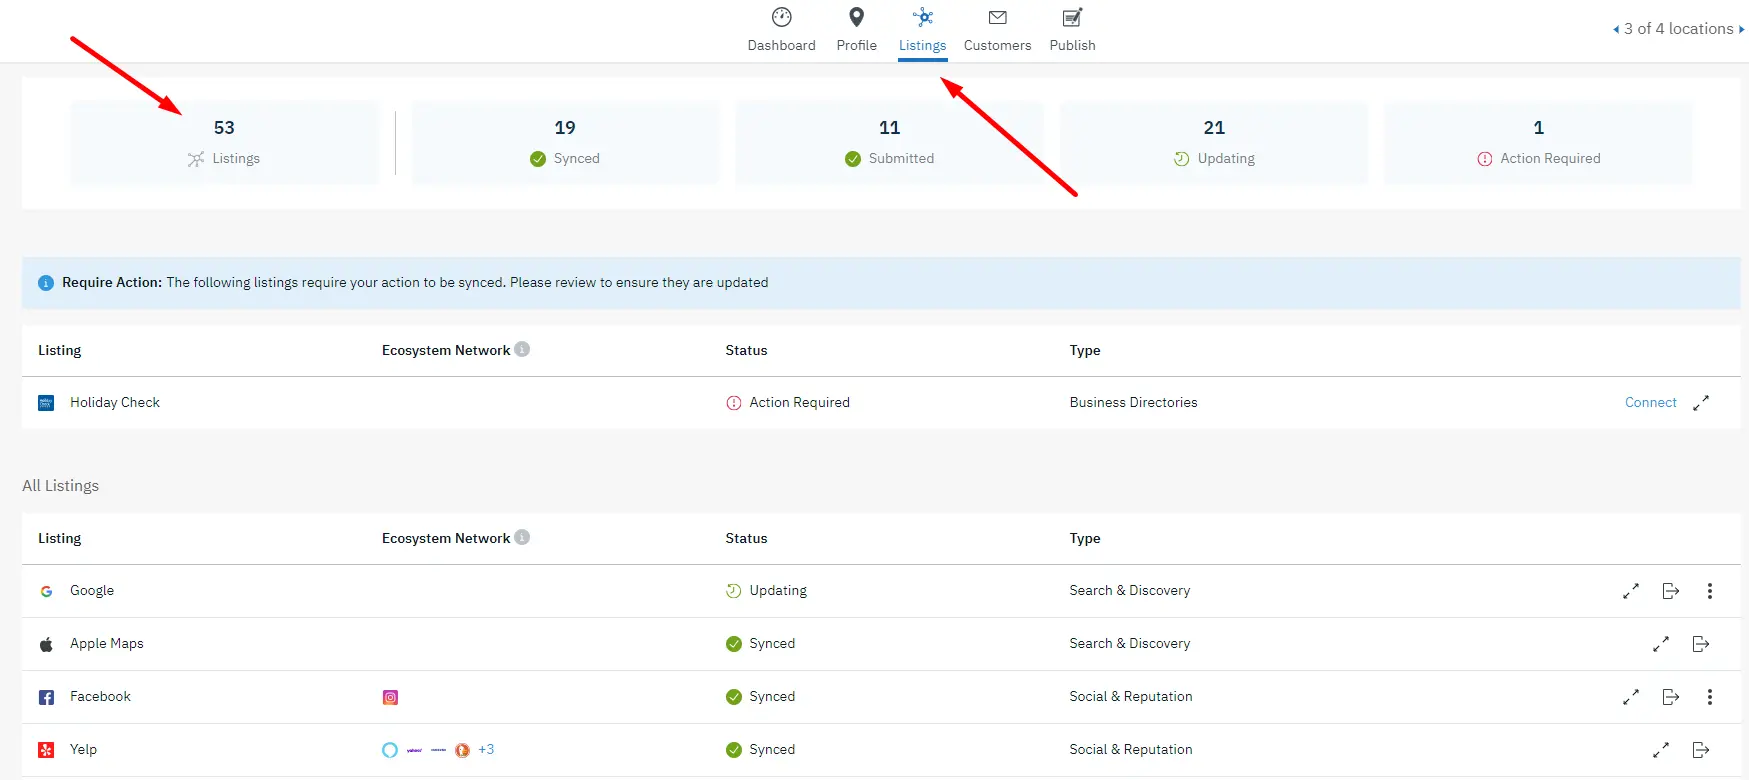
Task: Click the Alexa ring network icon in Yelp row
Action: pos(390,750)
